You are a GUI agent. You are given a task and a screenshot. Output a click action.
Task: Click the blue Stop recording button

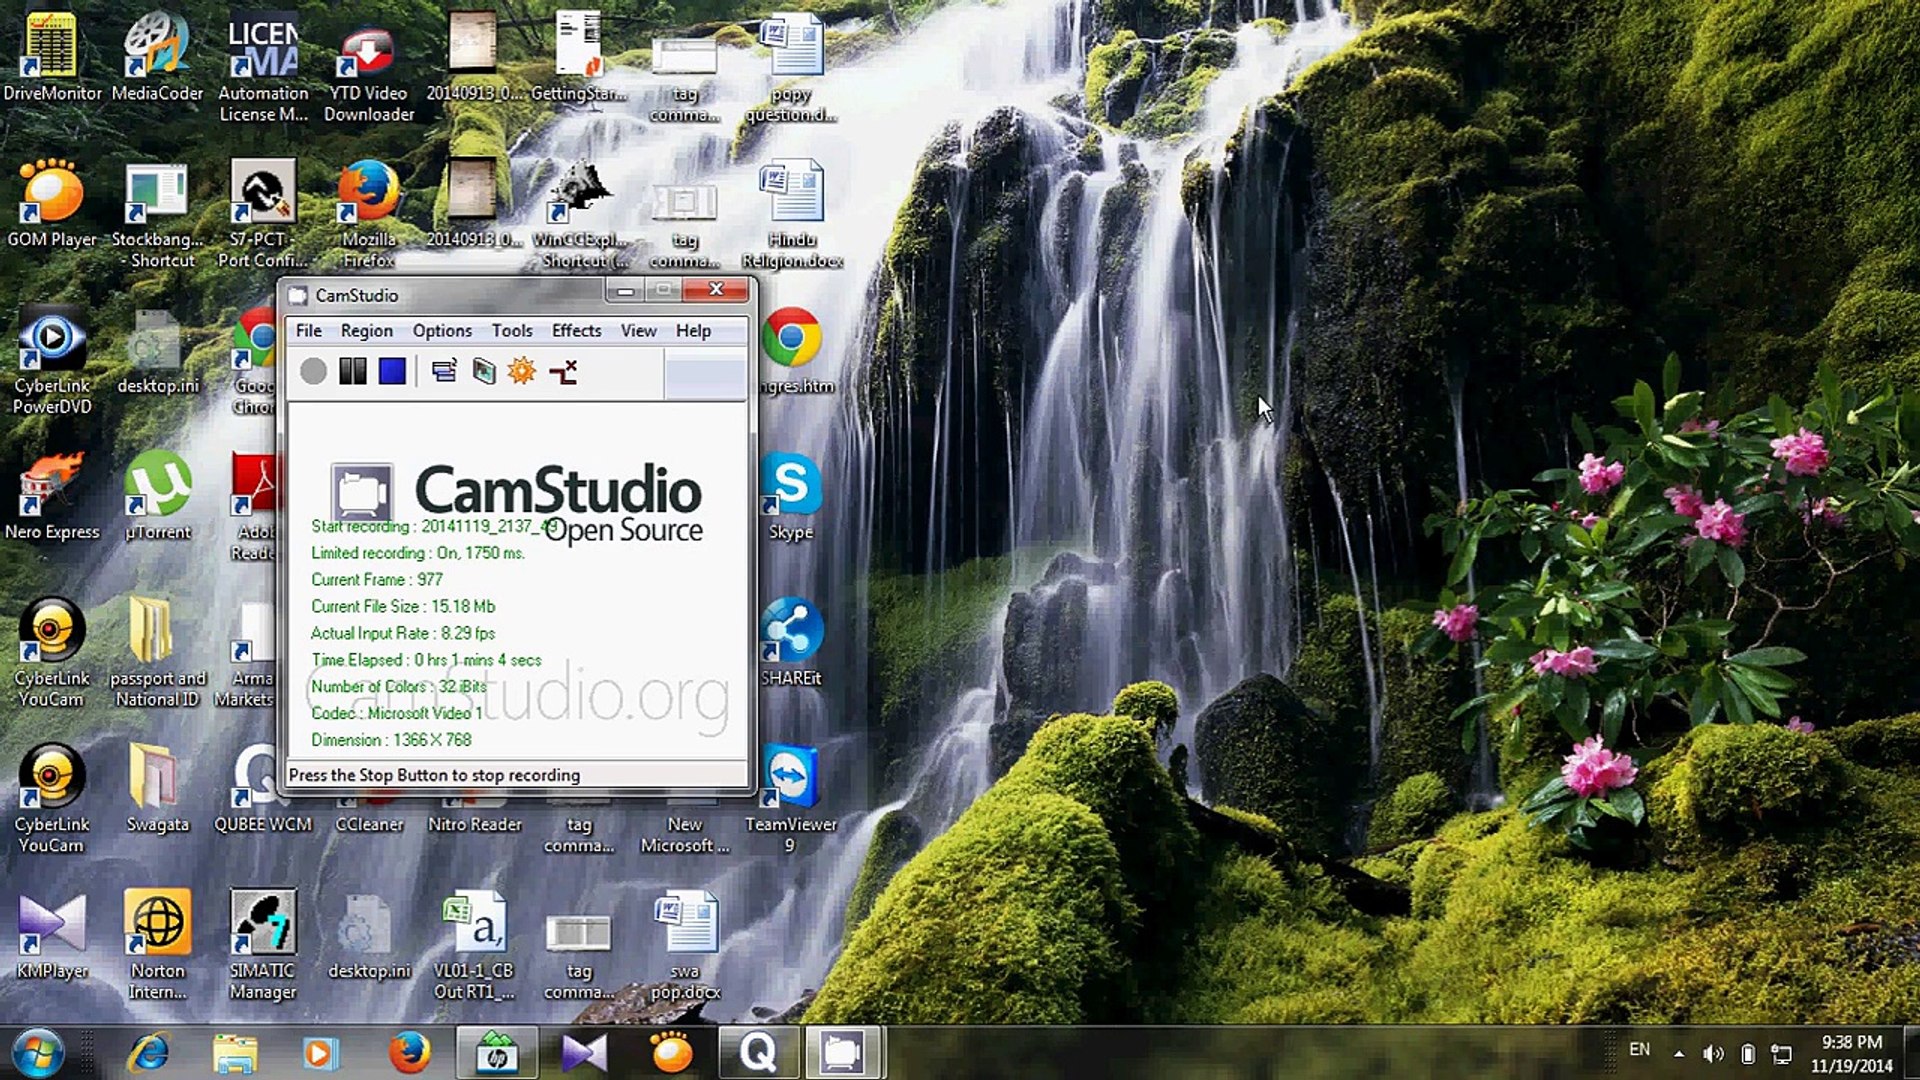click(x=392, y=372)
